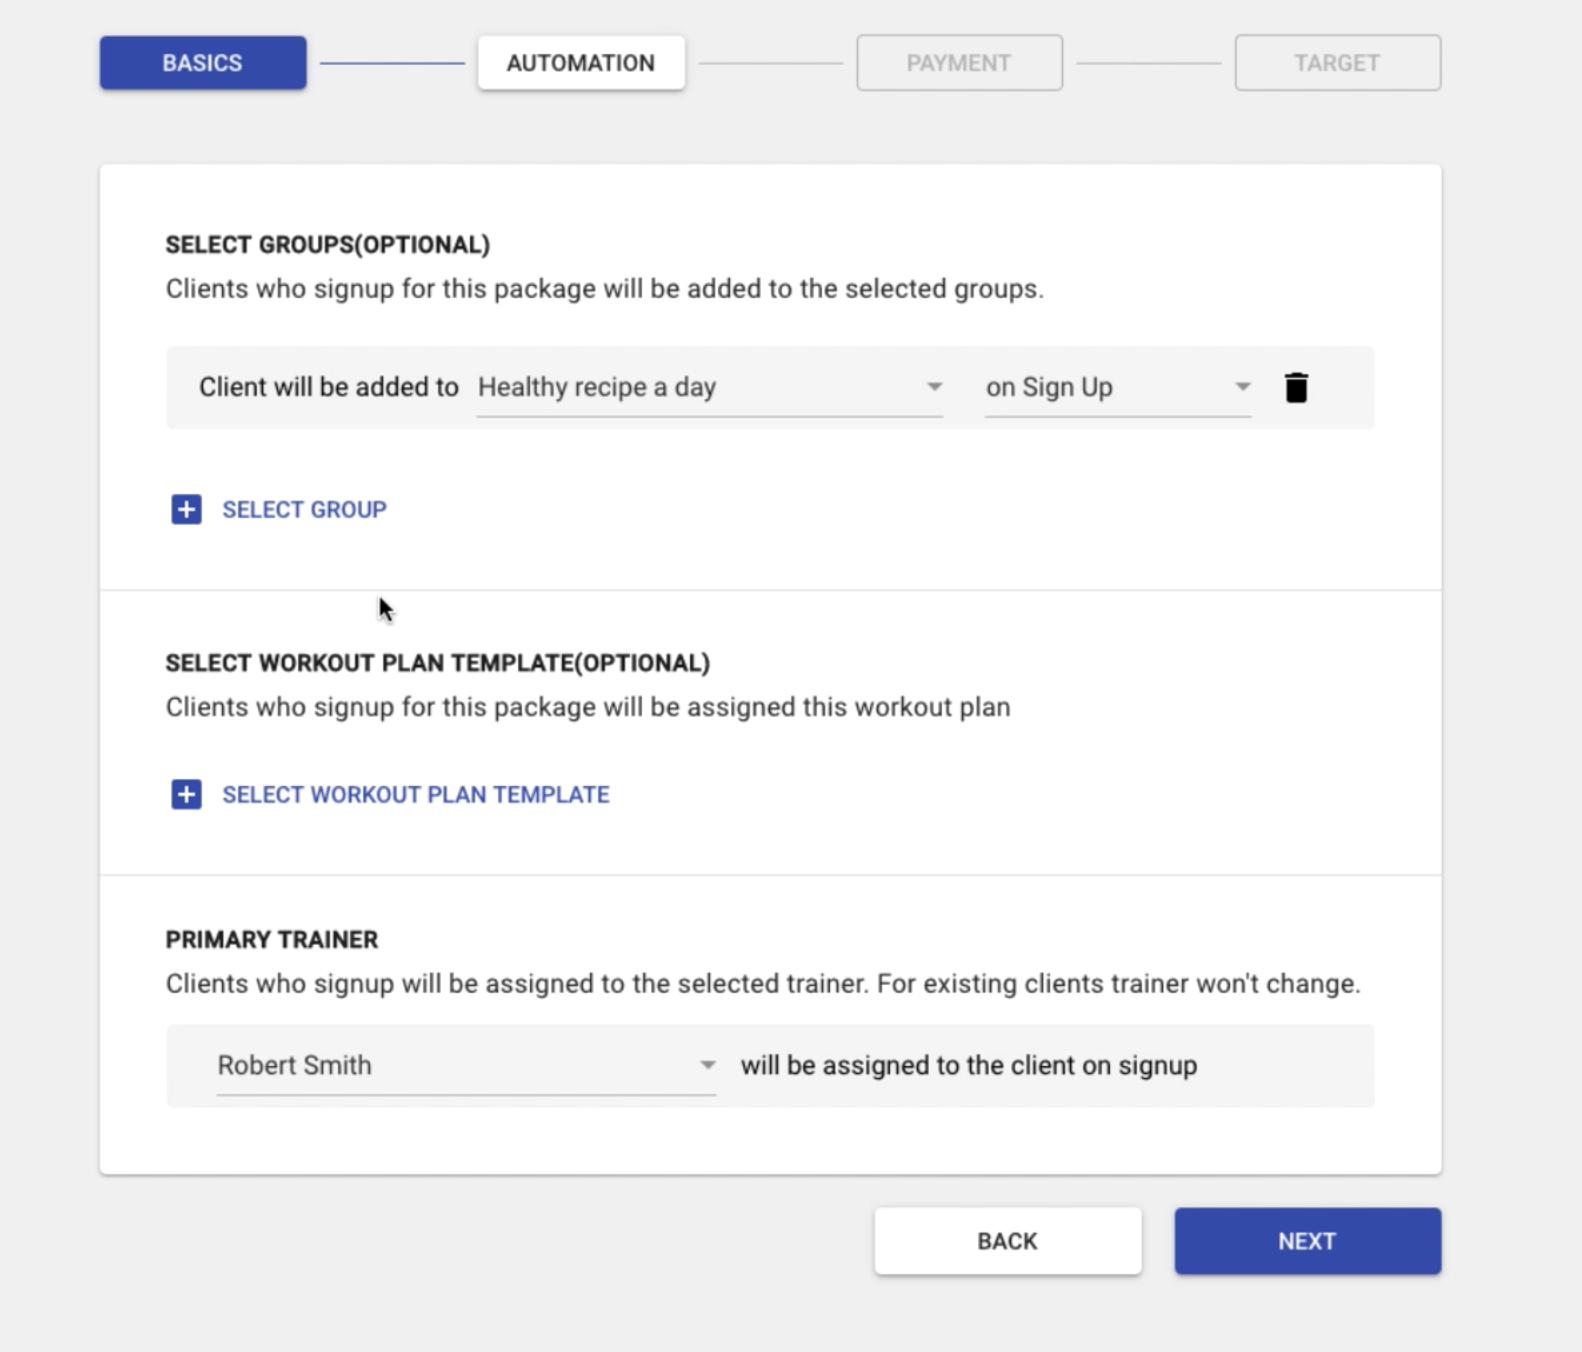This screenshot has height=1352, width=1582.
Task: Click the arrow on the Healthy recipe a day dropdown
Action: coord(934,387)
